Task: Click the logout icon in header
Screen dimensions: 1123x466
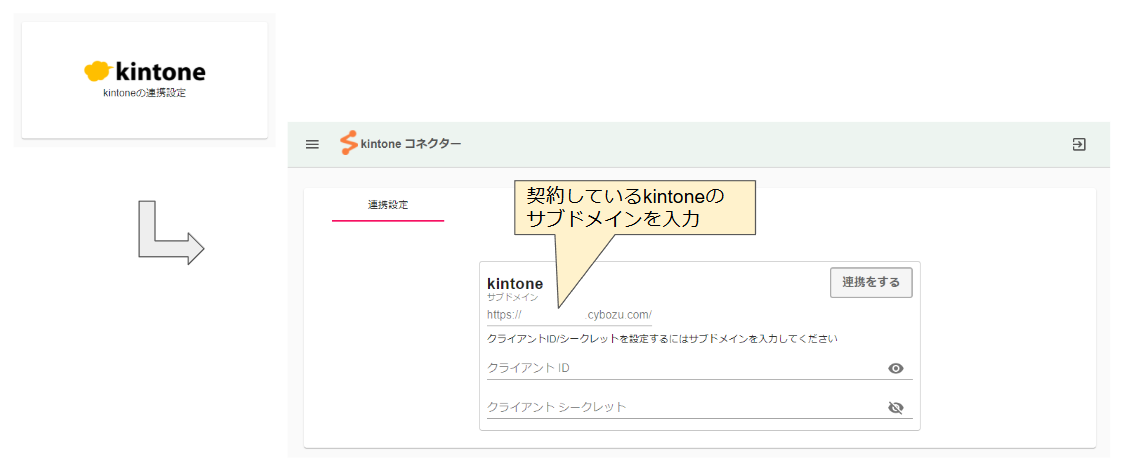Action: click(x=1079, y=145)
